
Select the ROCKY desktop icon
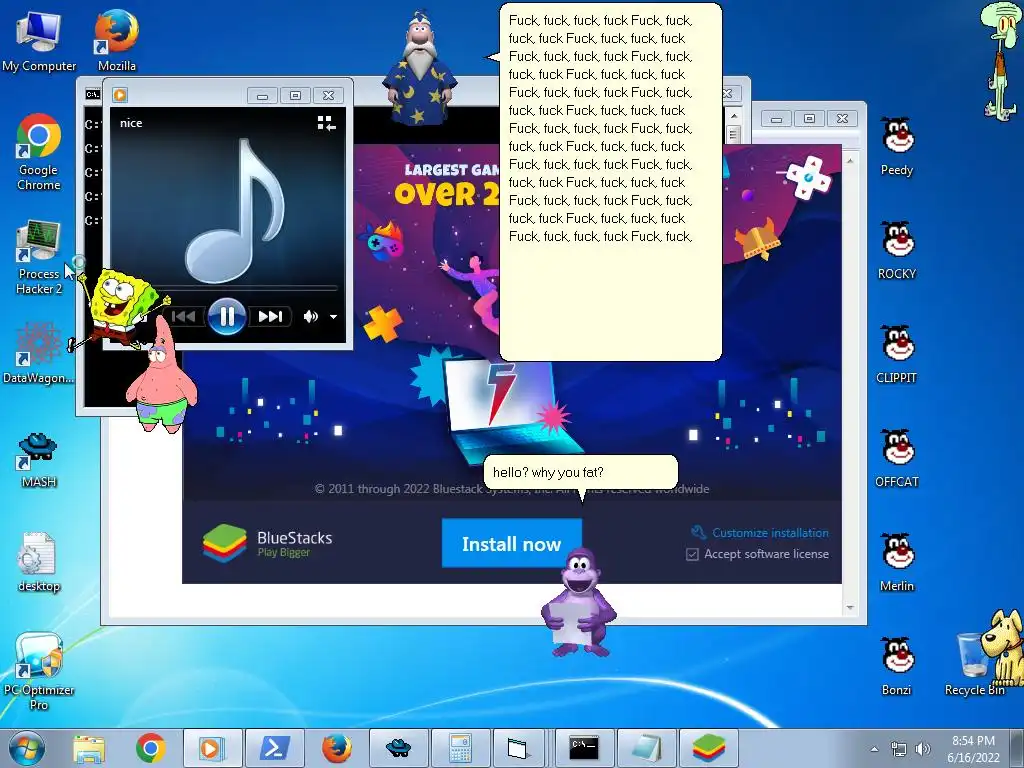[897, 249]
